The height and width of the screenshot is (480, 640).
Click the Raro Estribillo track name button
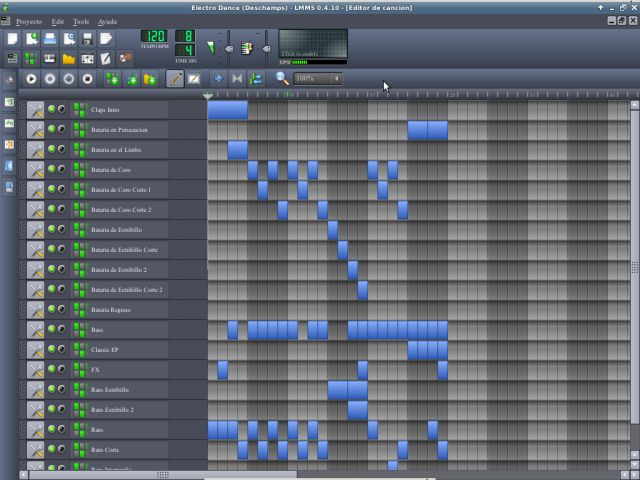tap(120, 390)
